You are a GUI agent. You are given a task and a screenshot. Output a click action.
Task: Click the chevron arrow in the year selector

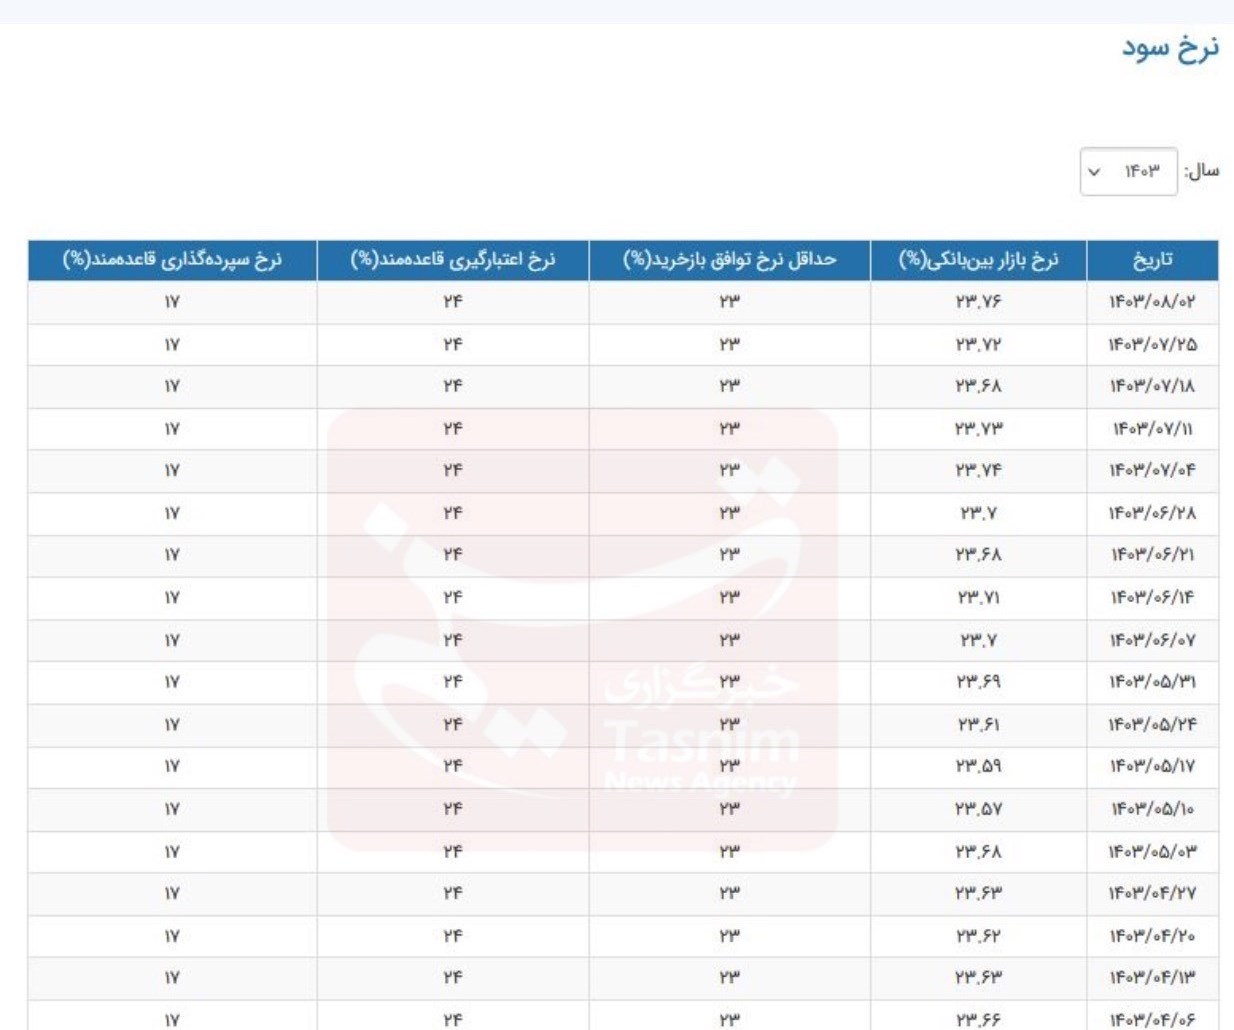pyautogui.click(x=1094, y=172)
